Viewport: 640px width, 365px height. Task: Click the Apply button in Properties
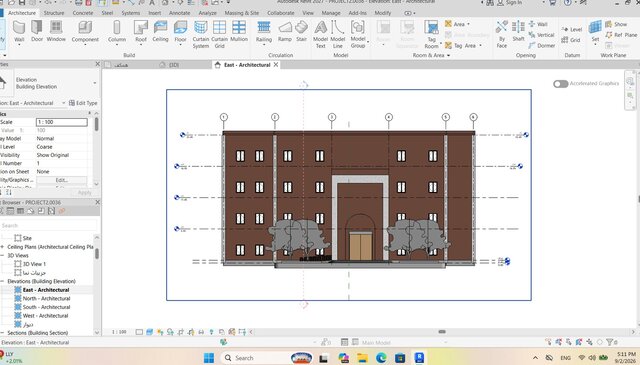point(84,193)
